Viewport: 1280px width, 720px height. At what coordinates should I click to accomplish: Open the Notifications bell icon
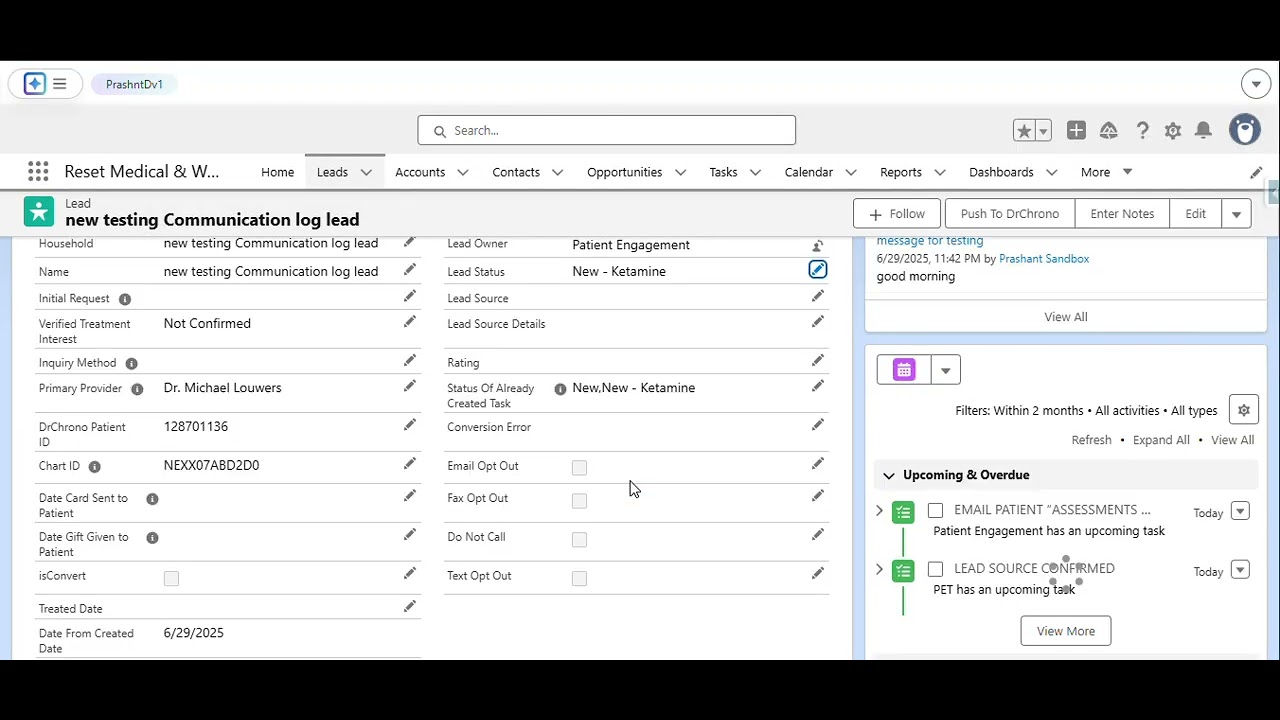1204,131
